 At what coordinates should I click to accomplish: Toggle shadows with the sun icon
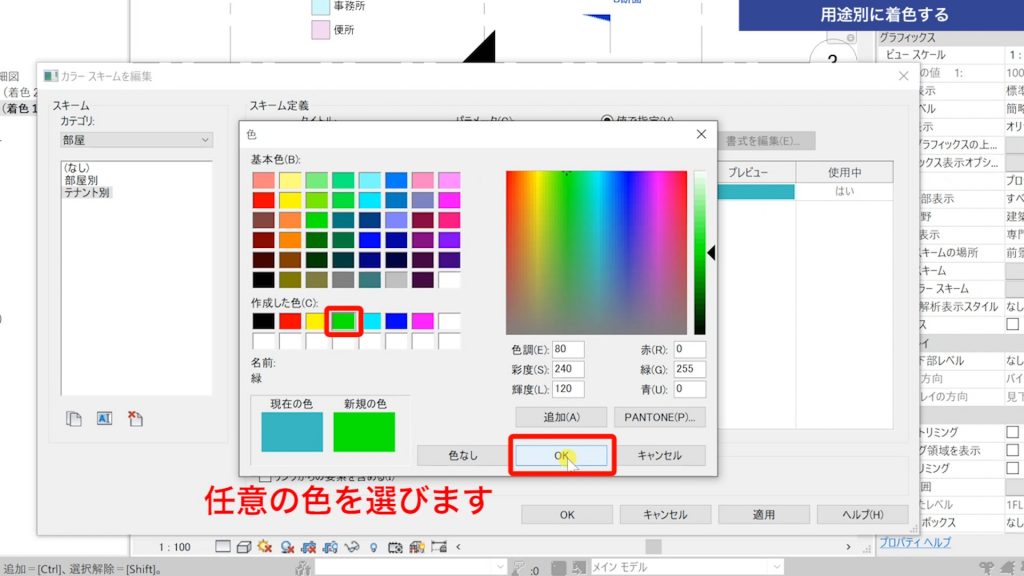(x=263, y=547)
